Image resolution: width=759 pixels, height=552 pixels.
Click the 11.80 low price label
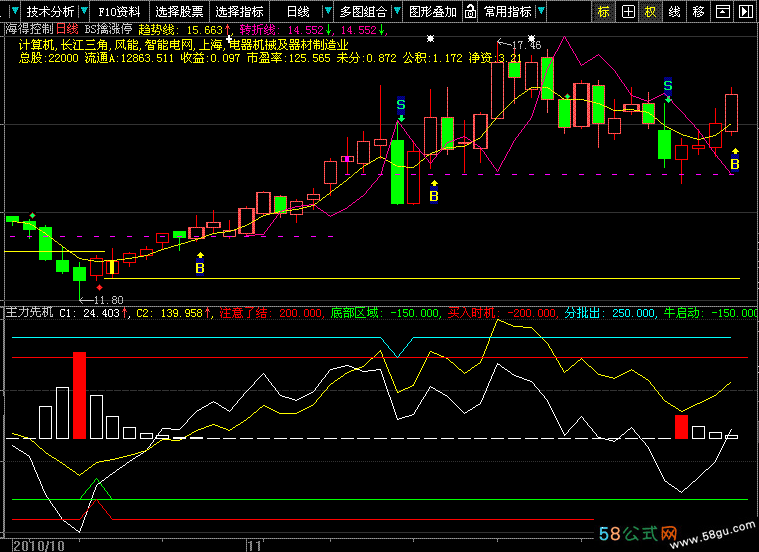tap(108, 300)
